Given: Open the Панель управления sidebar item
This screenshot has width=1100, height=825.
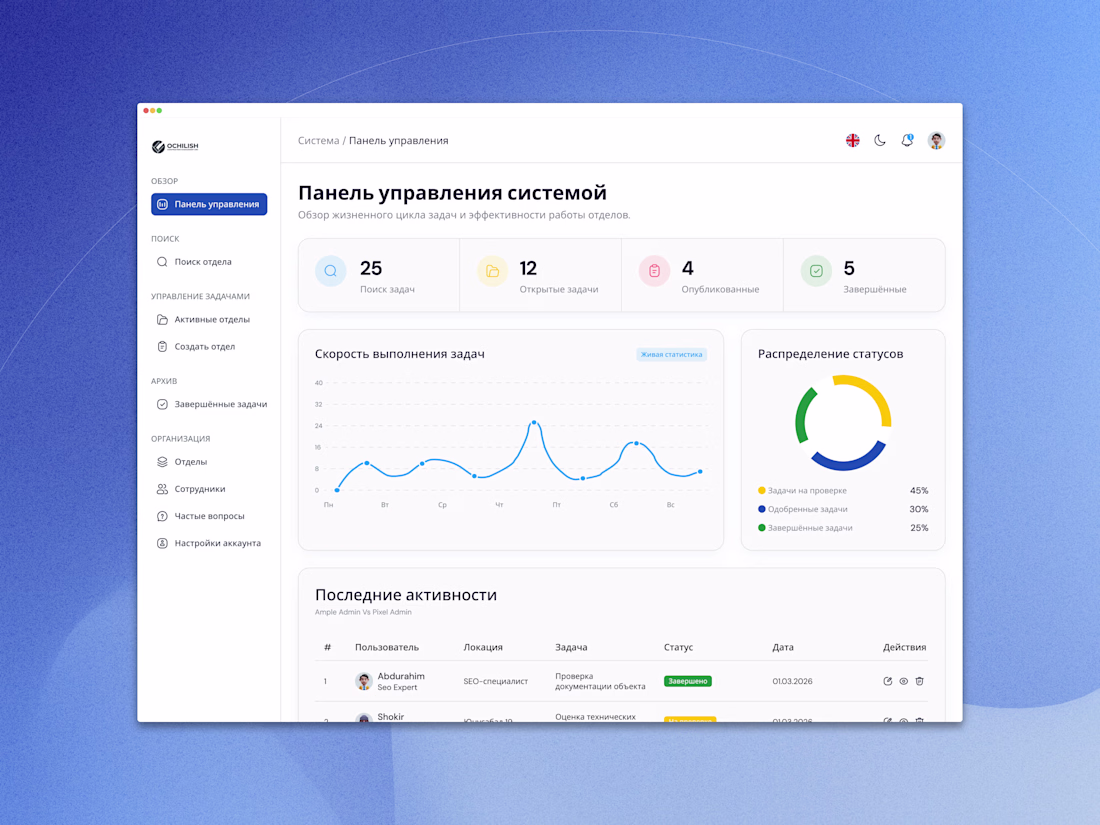Looking at the screenshot, I should (209, 204).
